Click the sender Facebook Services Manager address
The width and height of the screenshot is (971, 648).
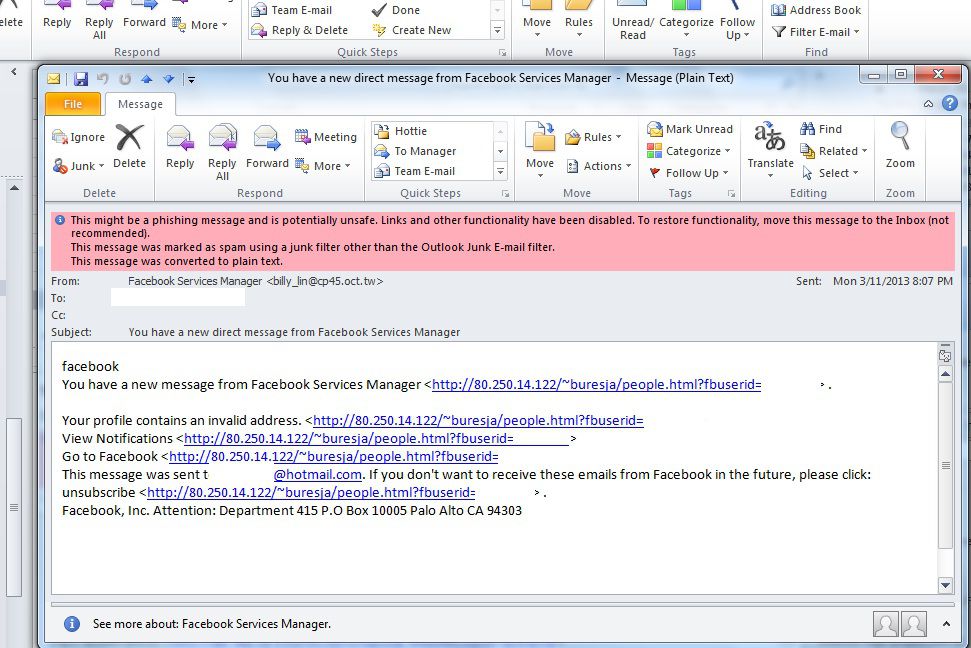coord(255,281)
